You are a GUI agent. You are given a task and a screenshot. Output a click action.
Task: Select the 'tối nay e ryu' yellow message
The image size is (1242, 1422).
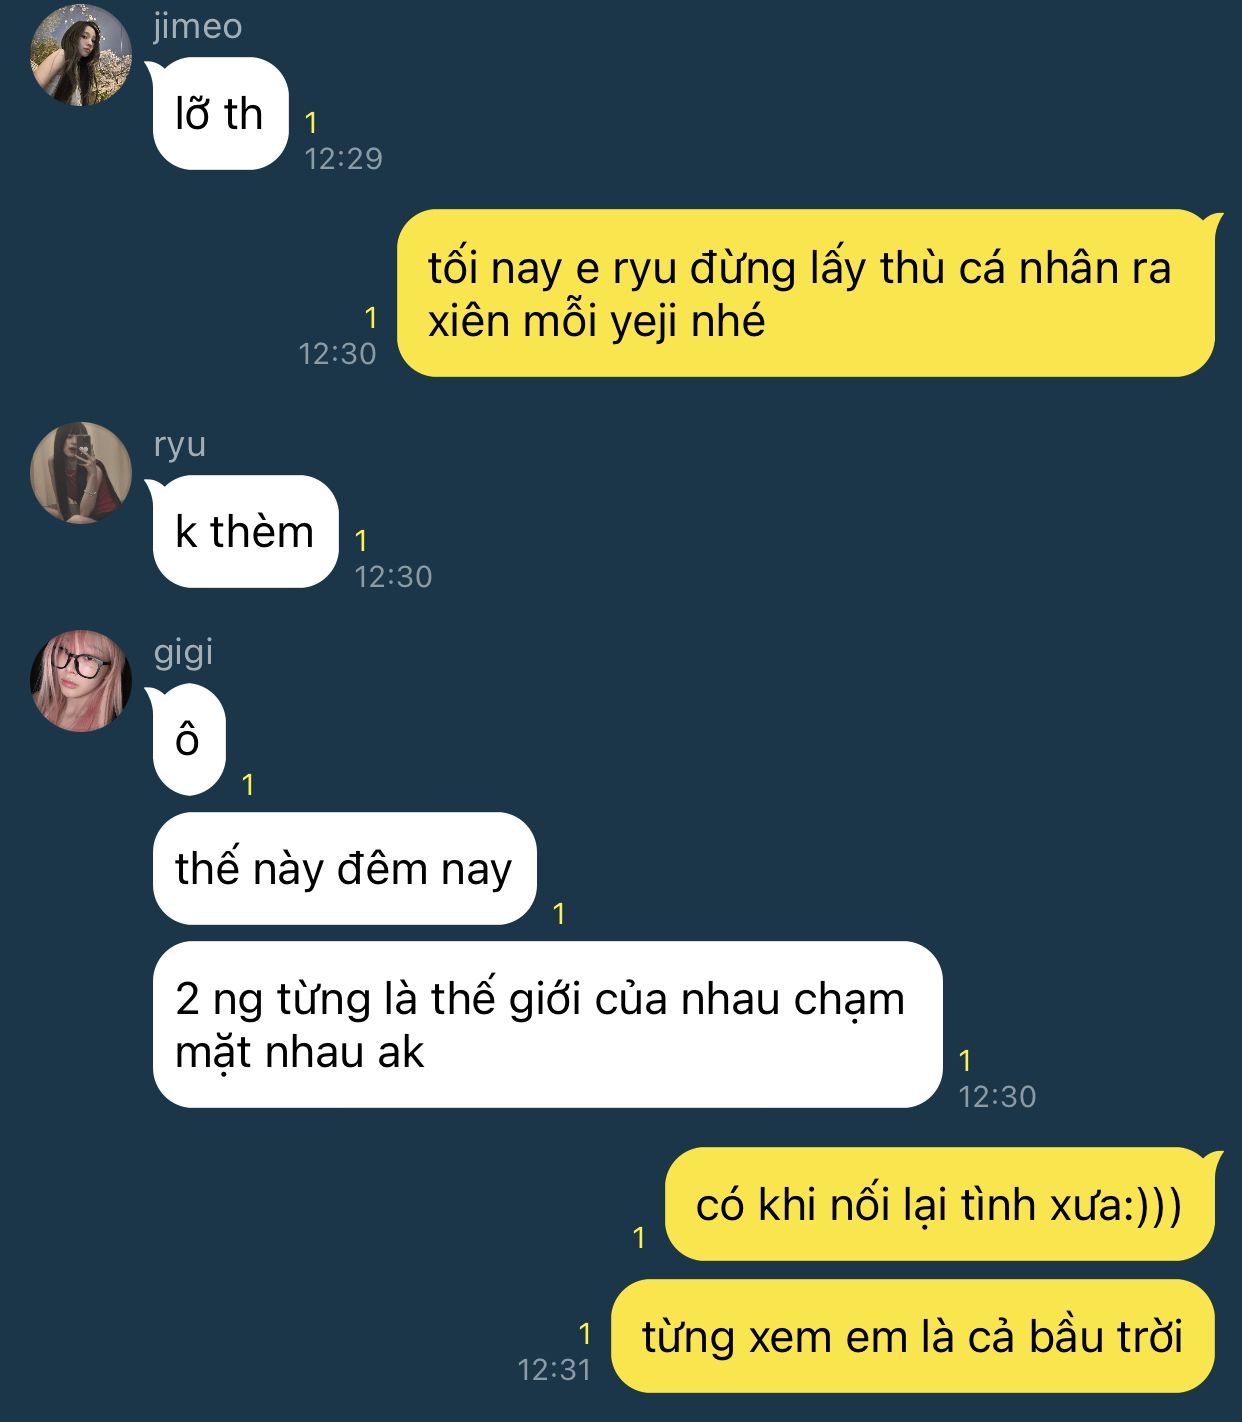[806, 293]
